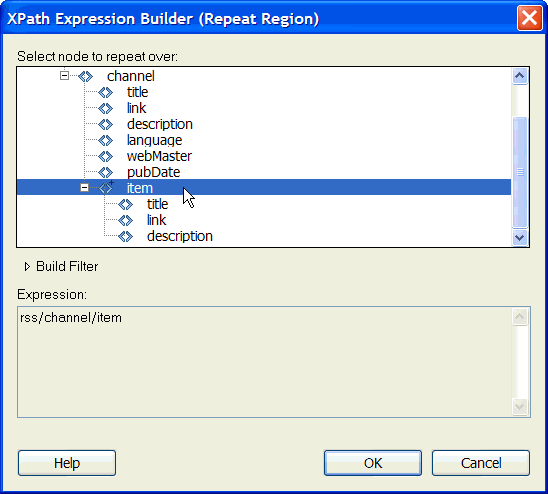Expand the Build Filter section
548x494 pixels.
(x=27, y=267)
